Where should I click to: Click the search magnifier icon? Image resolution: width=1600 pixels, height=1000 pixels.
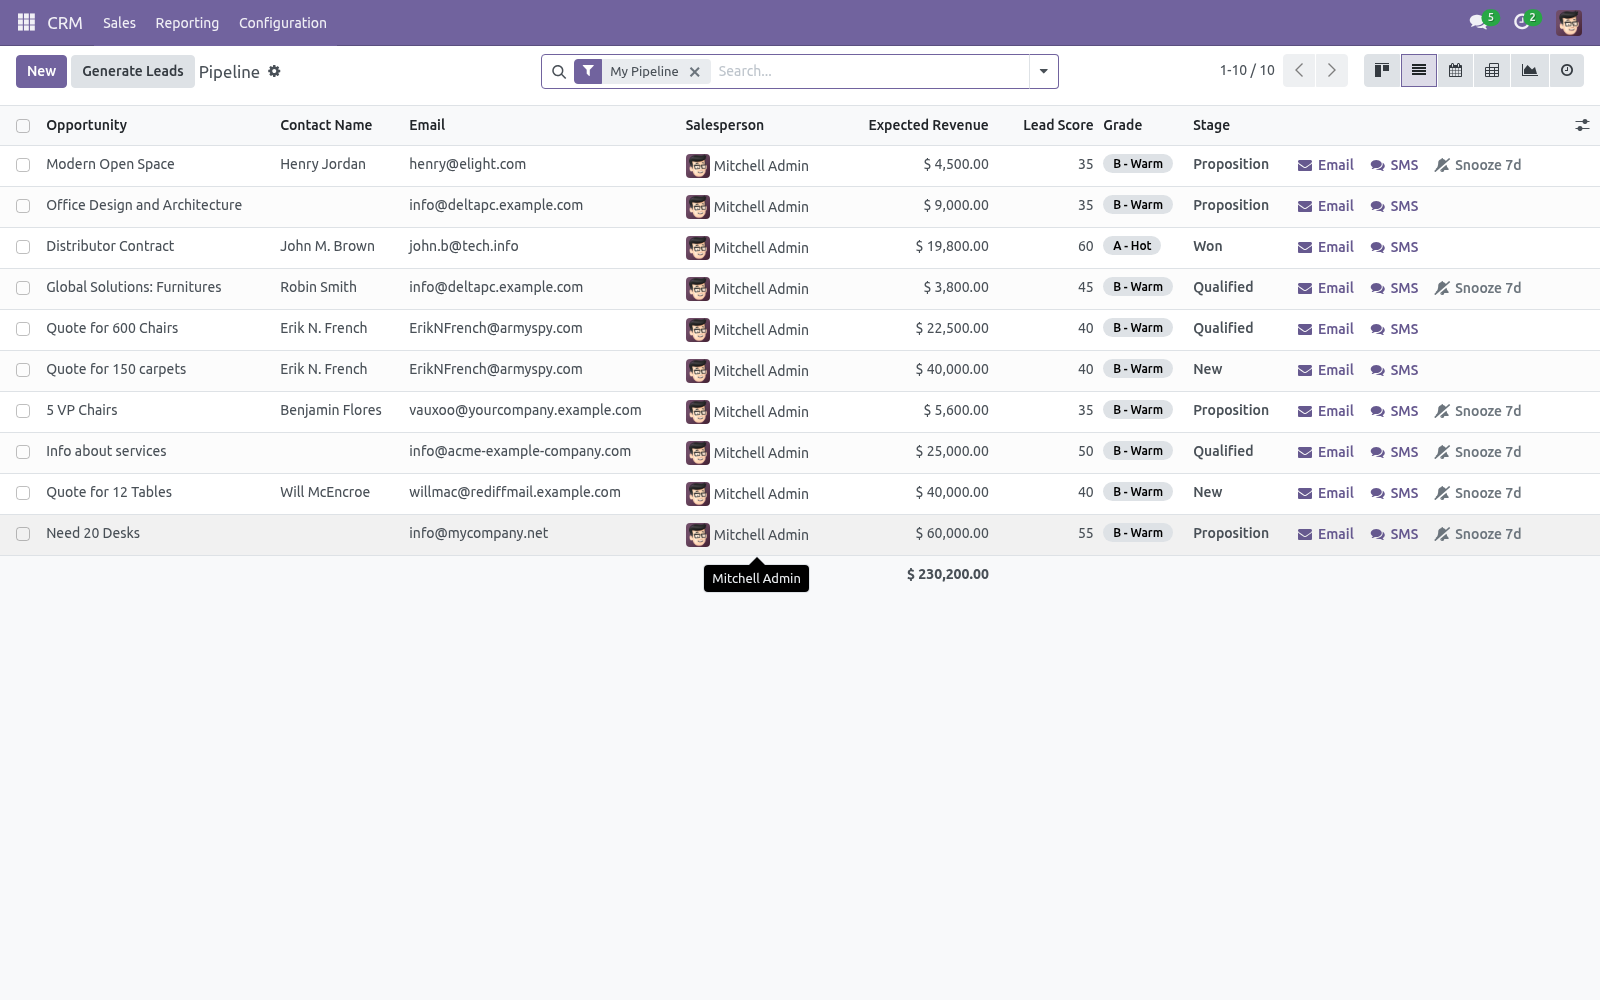(559, 71)
